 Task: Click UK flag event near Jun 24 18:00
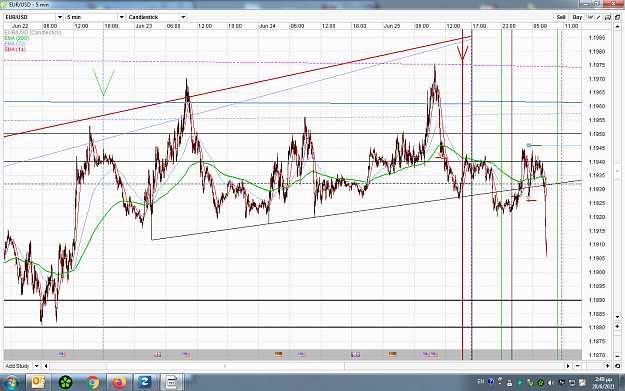tap(355, 354)
